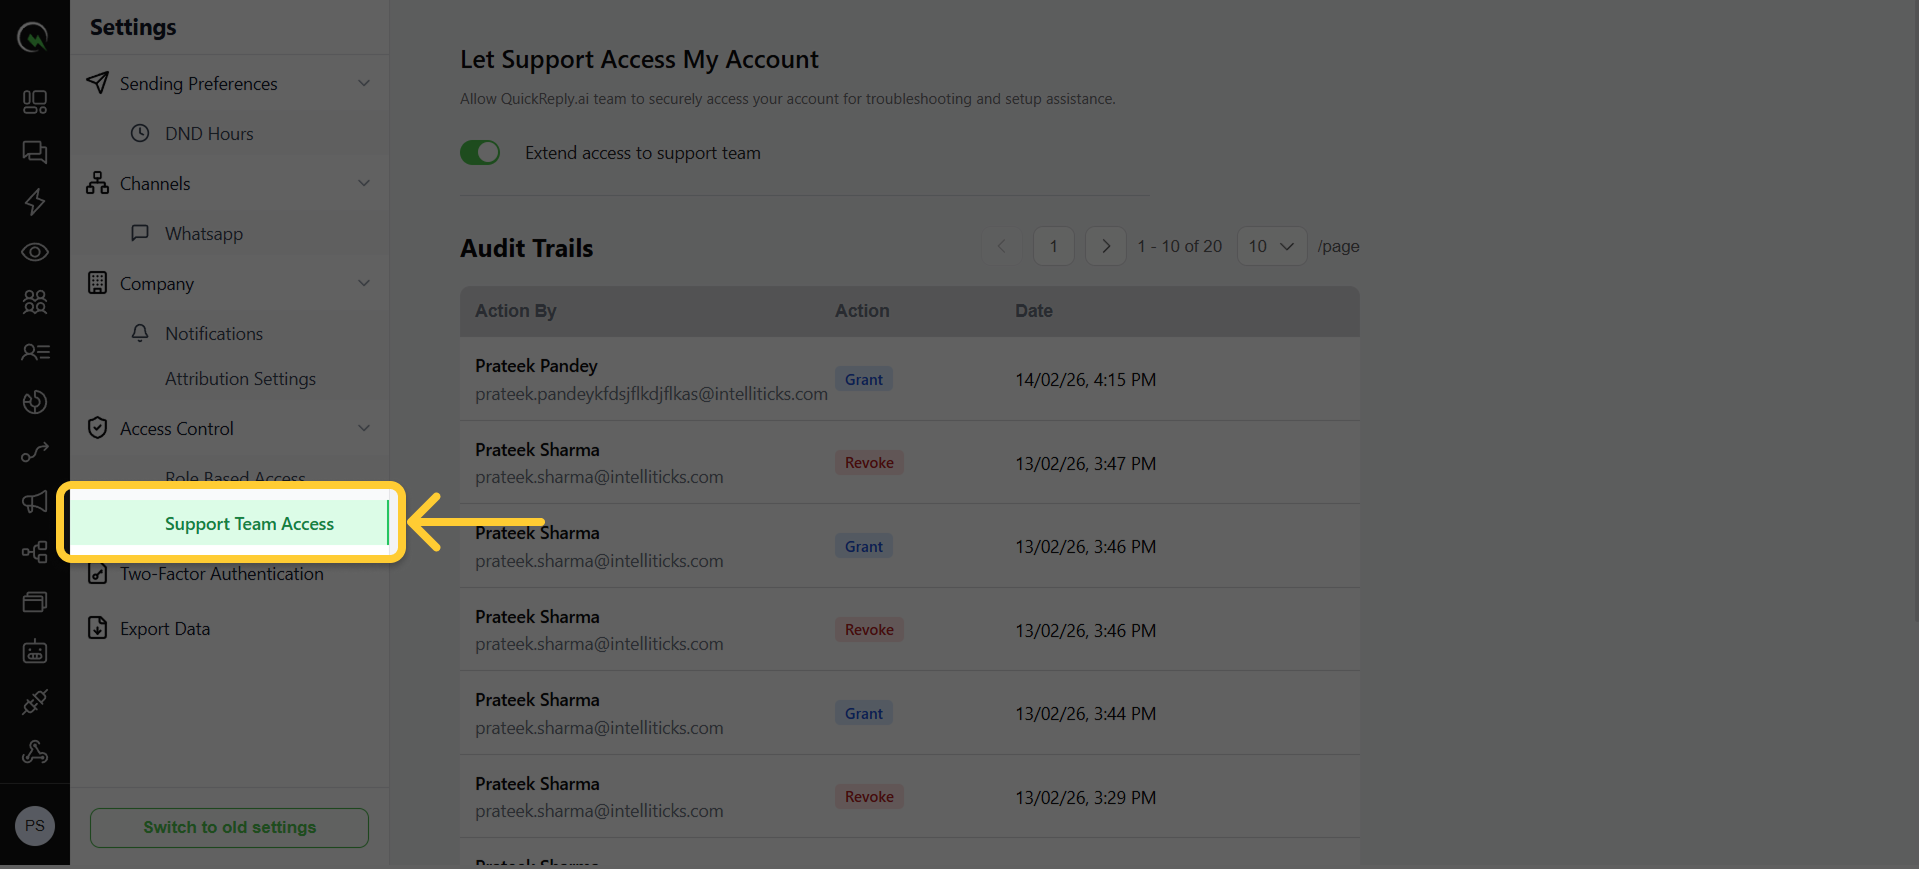1919x869 pixels.
Task: Click the eye icon in sidebar
Action: coord(35,252)
